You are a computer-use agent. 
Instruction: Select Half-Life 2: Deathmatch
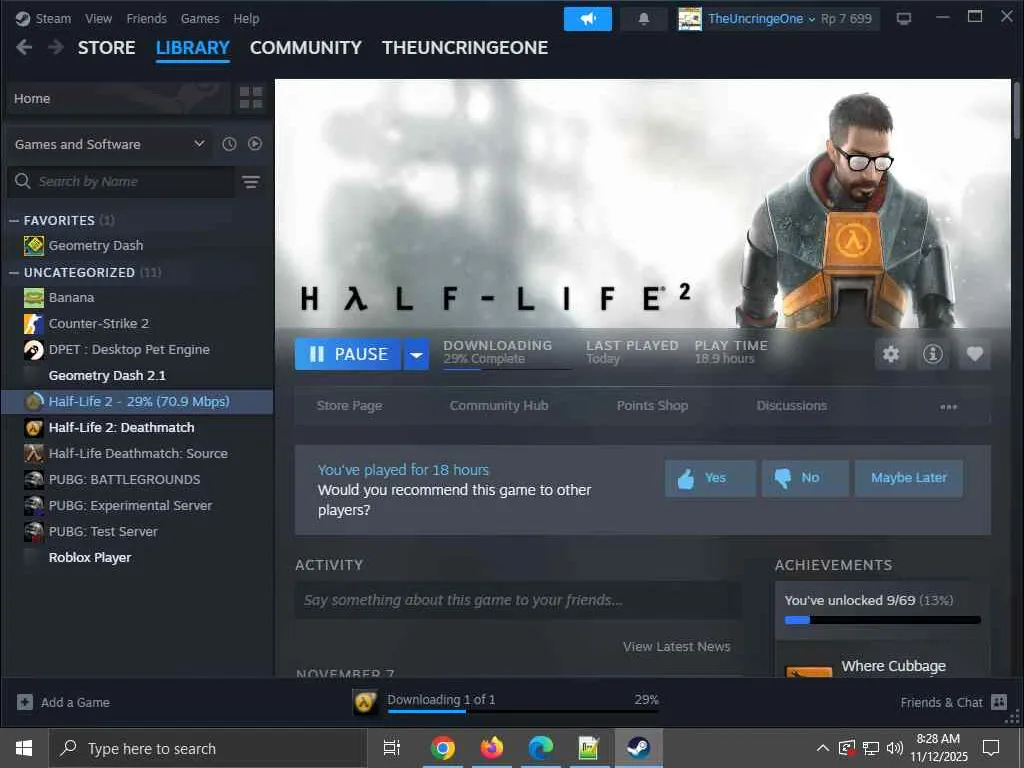point(137,428)
